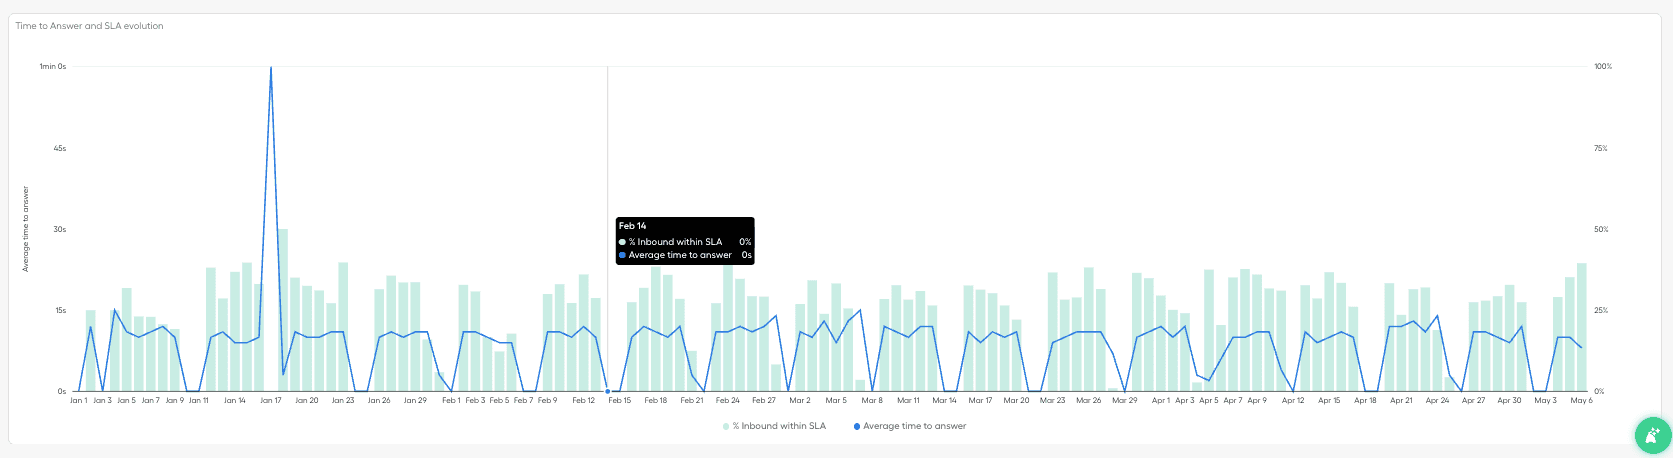Click the 'Mar 23' x-axis label

coord(1053,400)
